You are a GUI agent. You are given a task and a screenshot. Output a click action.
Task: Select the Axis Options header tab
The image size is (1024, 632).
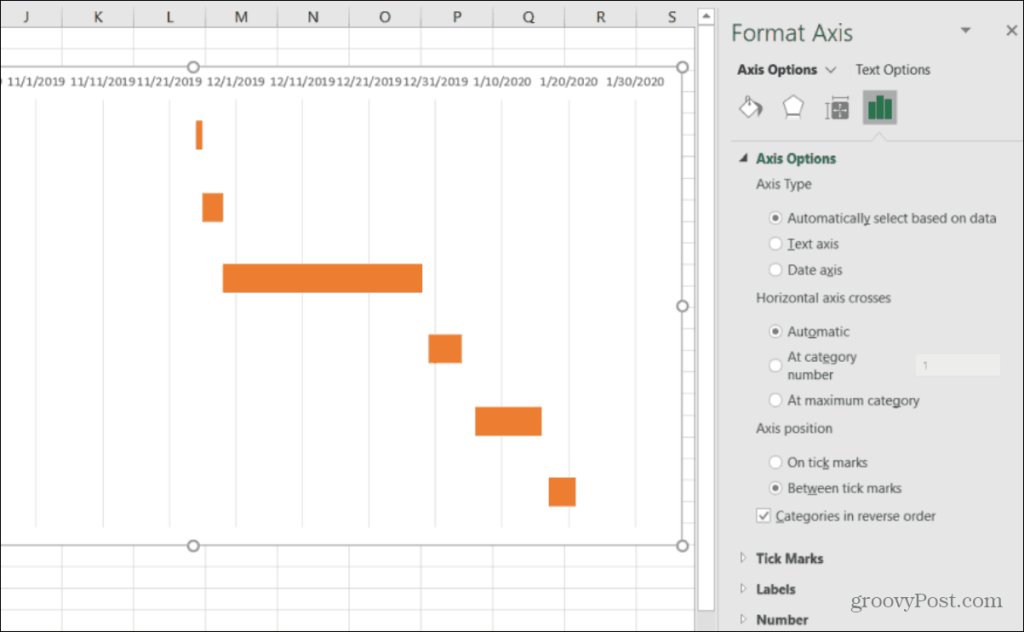tap(777, 70)
